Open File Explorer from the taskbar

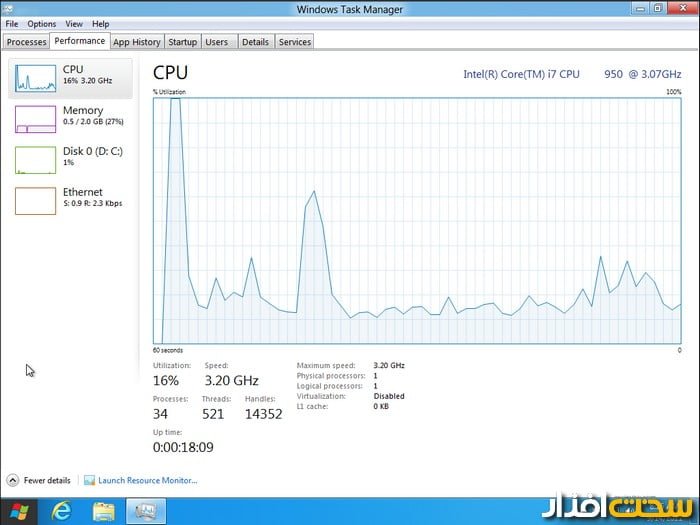point(104,512)
